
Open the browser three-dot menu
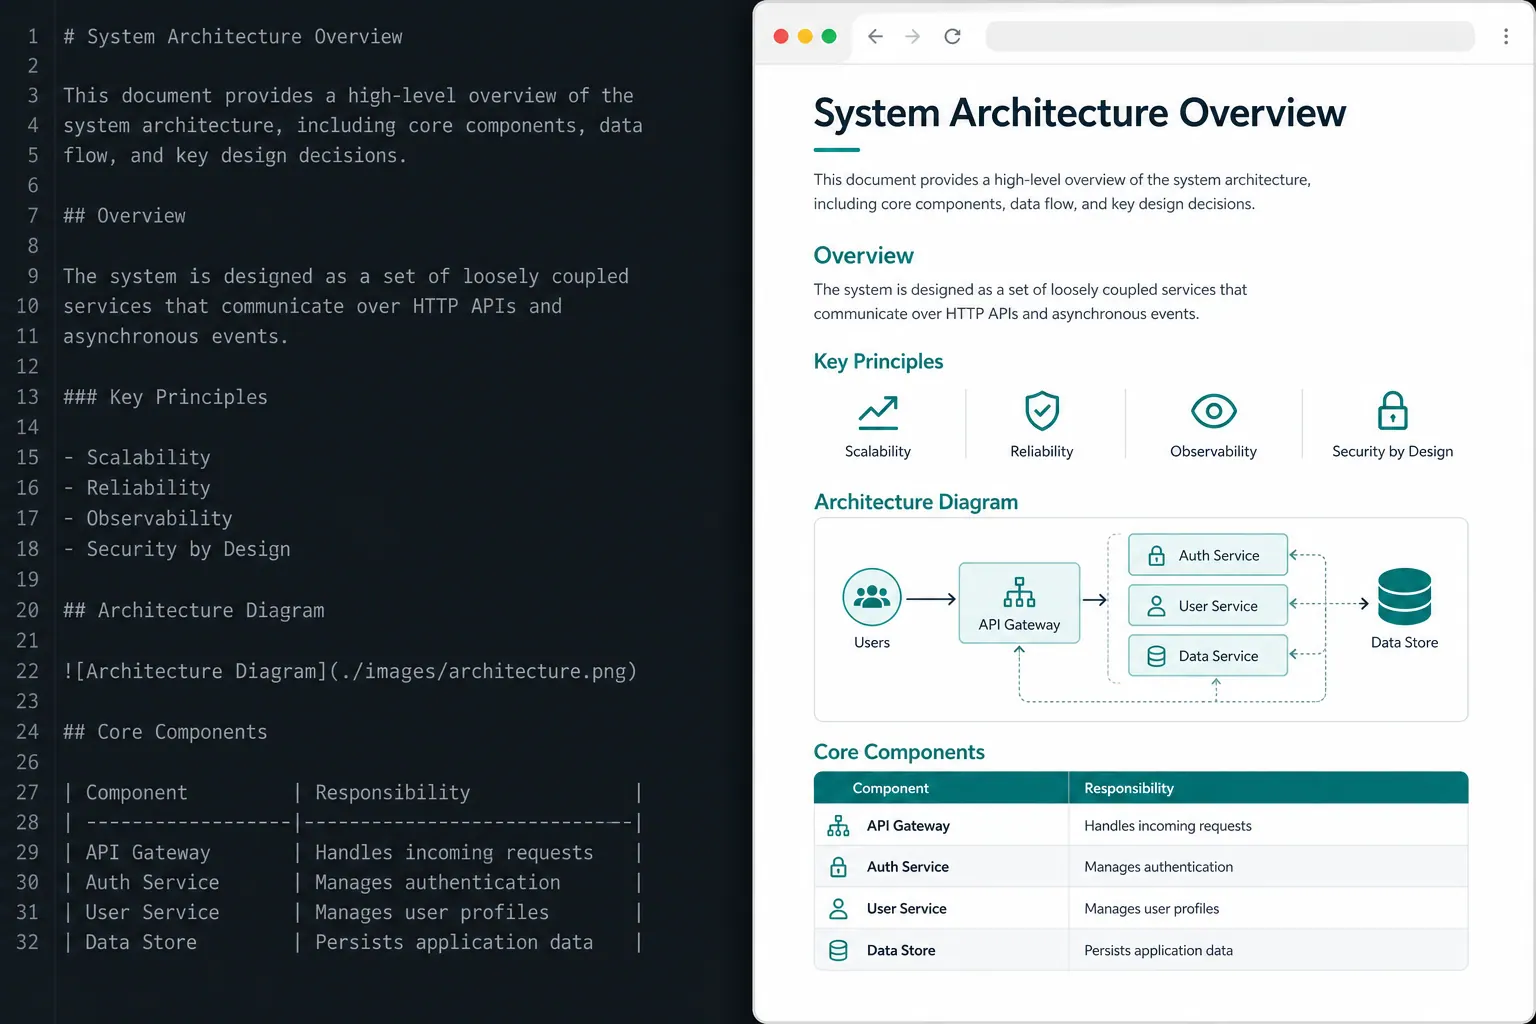pos(1506,36)
